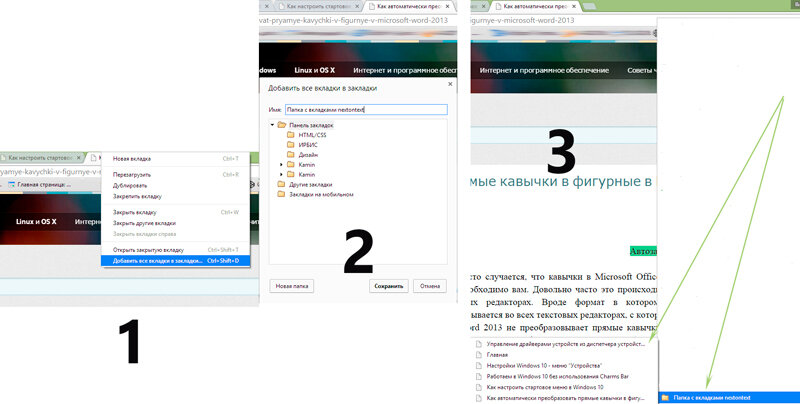This screenshot has width=800, height=404.
Task: Select Закрепить вкладку in the context menu
Action: tap(176, 196)
